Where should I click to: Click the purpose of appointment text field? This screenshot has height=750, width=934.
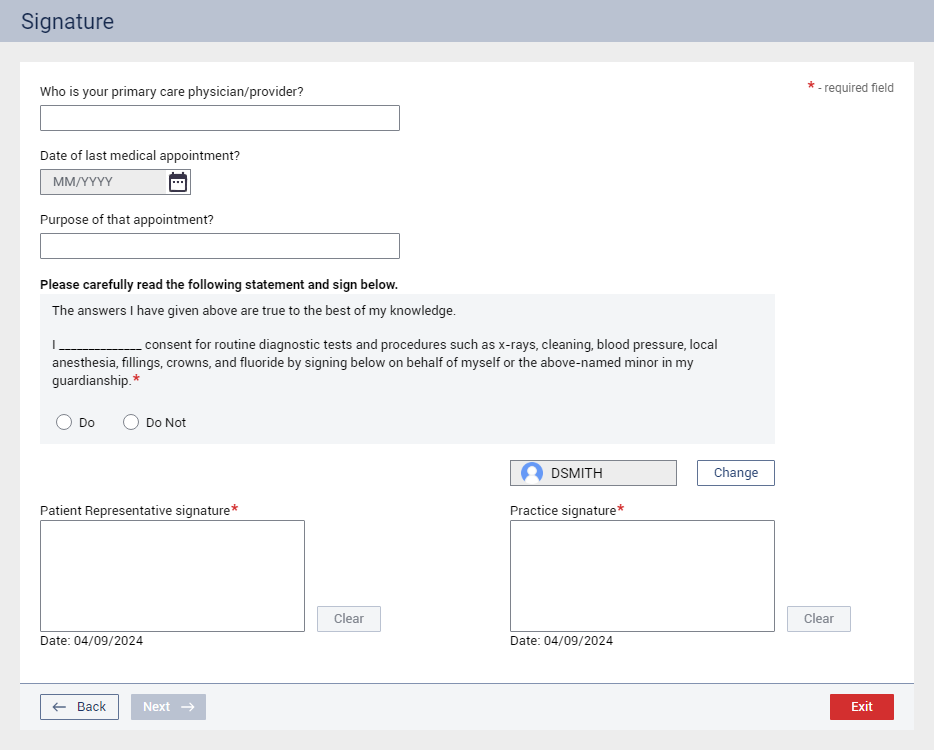[219, 246]
